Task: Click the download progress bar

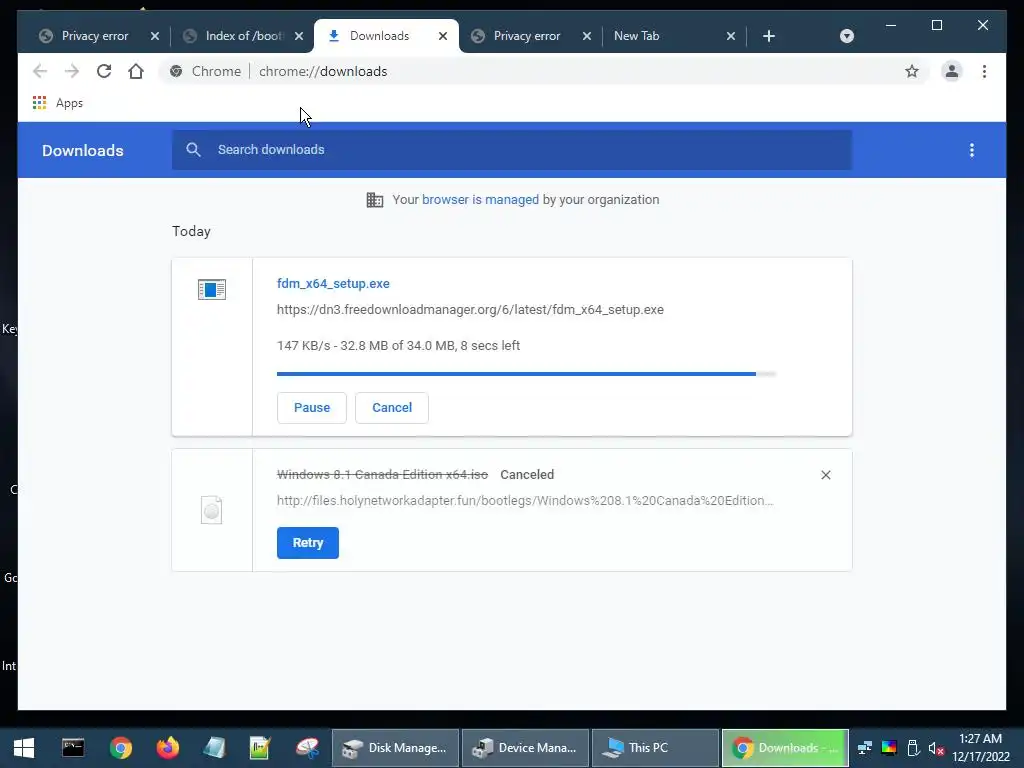Action: pos(526,374)
